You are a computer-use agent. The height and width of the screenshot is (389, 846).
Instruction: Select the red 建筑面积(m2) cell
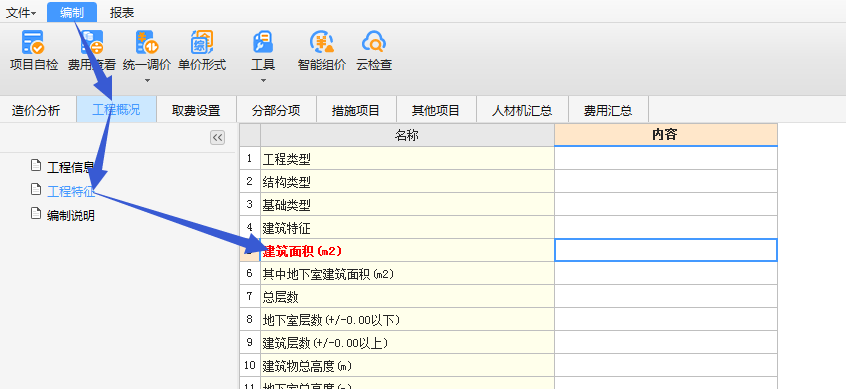coord(407,251)
